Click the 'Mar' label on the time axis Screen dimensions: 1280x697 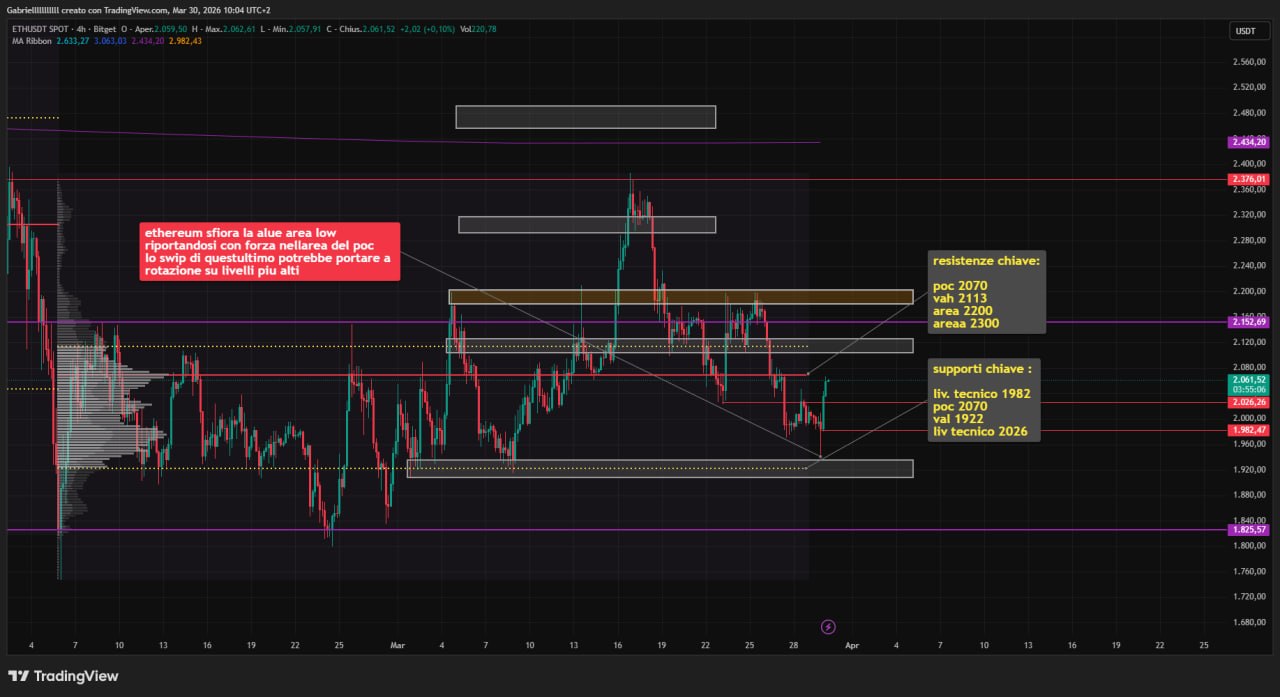click(399, 646)
